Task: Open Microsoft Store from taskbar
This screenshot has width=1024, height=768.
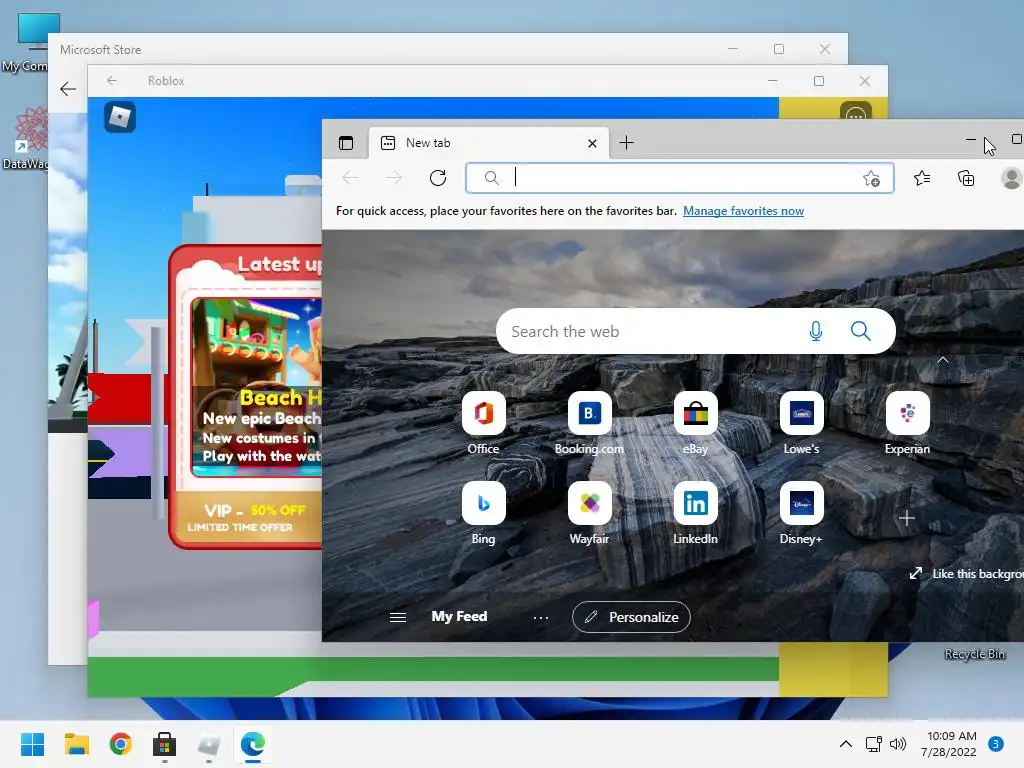Action: 165,744
